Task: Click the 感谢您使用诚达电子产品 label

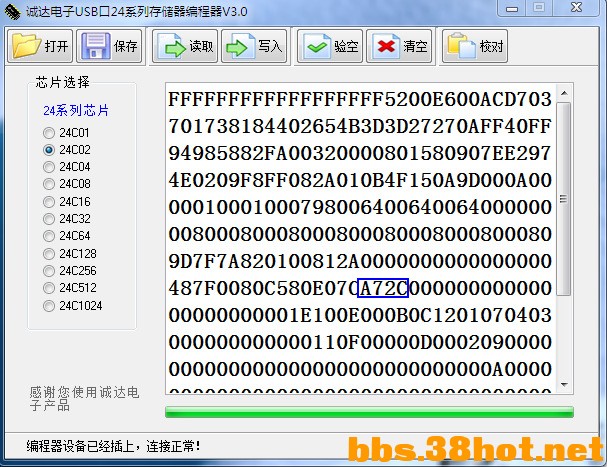Action: pos(84,399)
